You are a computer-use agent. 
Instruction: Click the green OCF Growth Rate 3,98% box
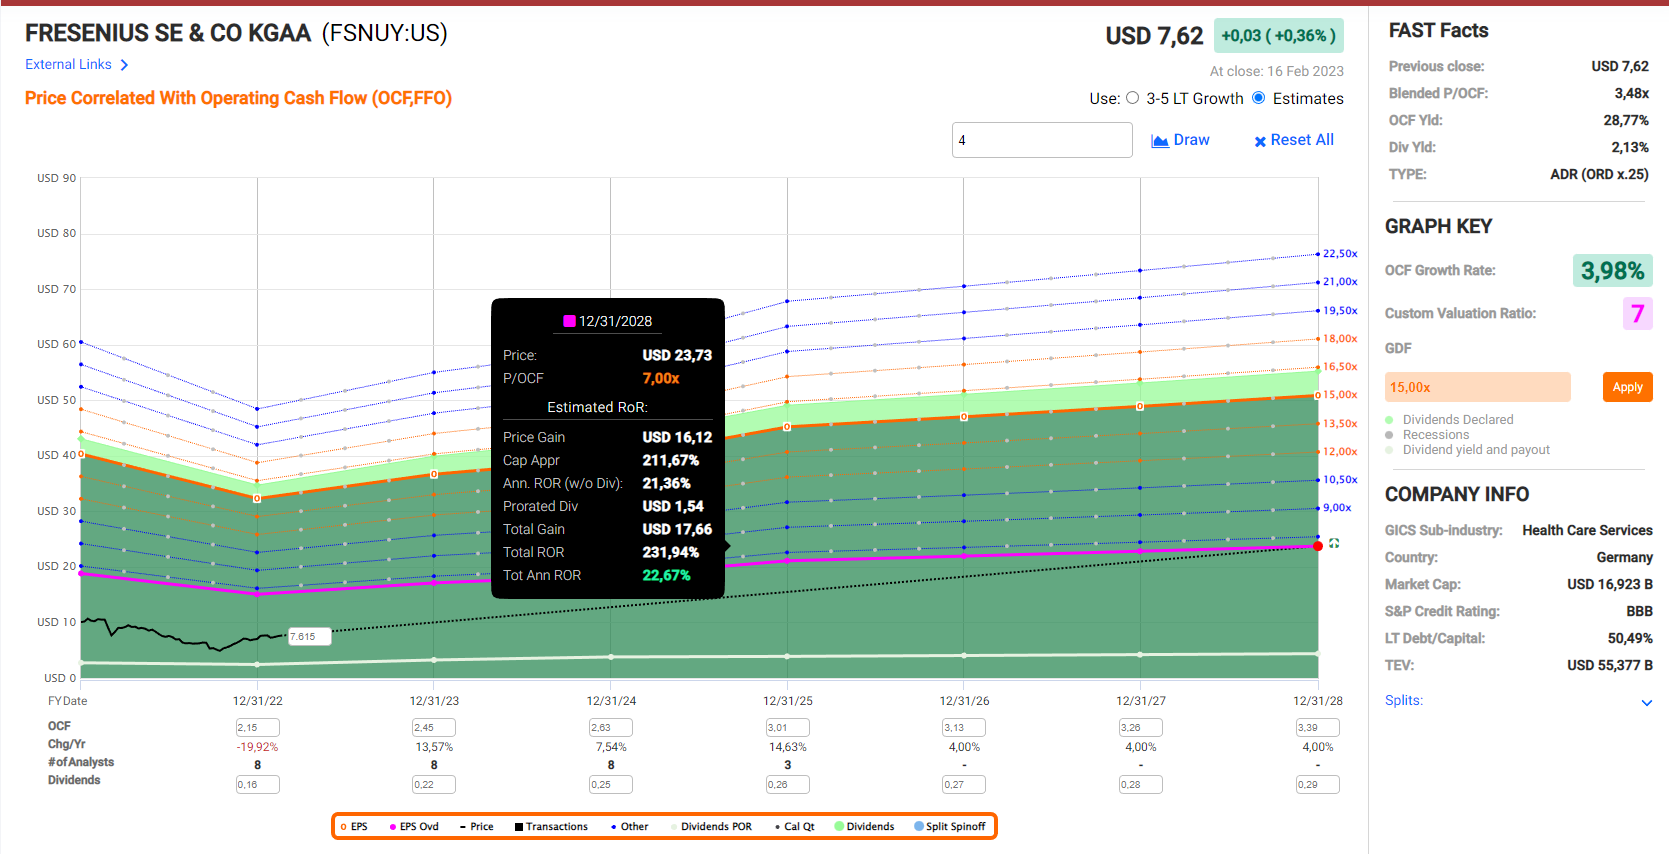pyautogui.click(x=1612, y=271)
